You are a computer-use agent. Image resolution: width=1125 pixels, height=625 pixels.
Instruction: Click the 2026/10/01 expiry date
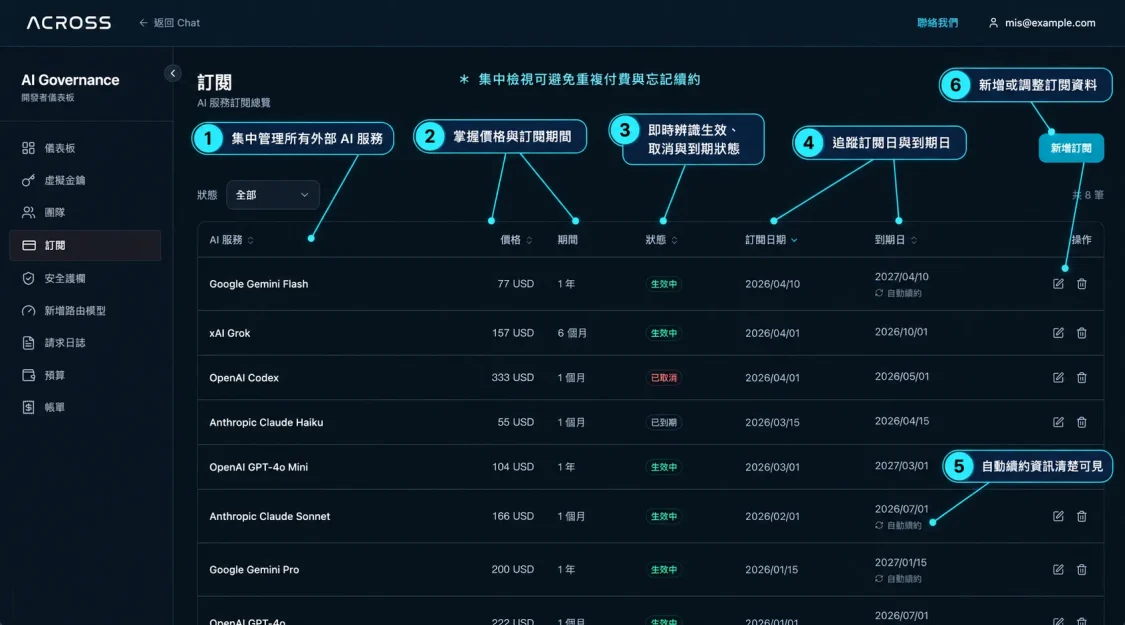[x=901, y=332]
